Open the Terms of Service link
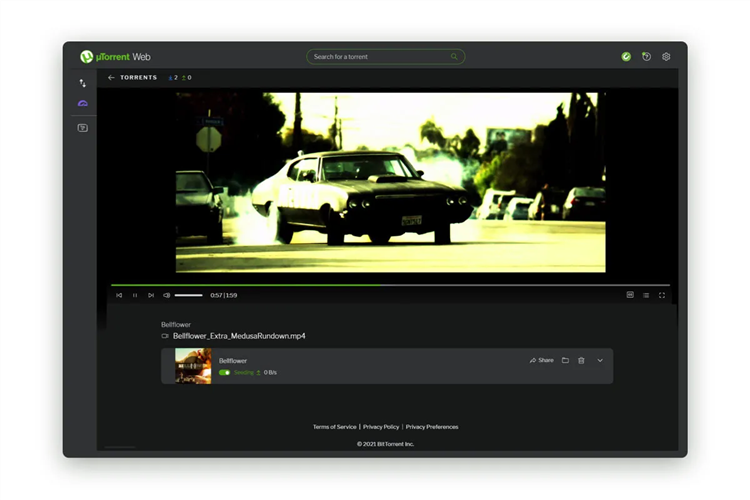 tap(335, 427)
